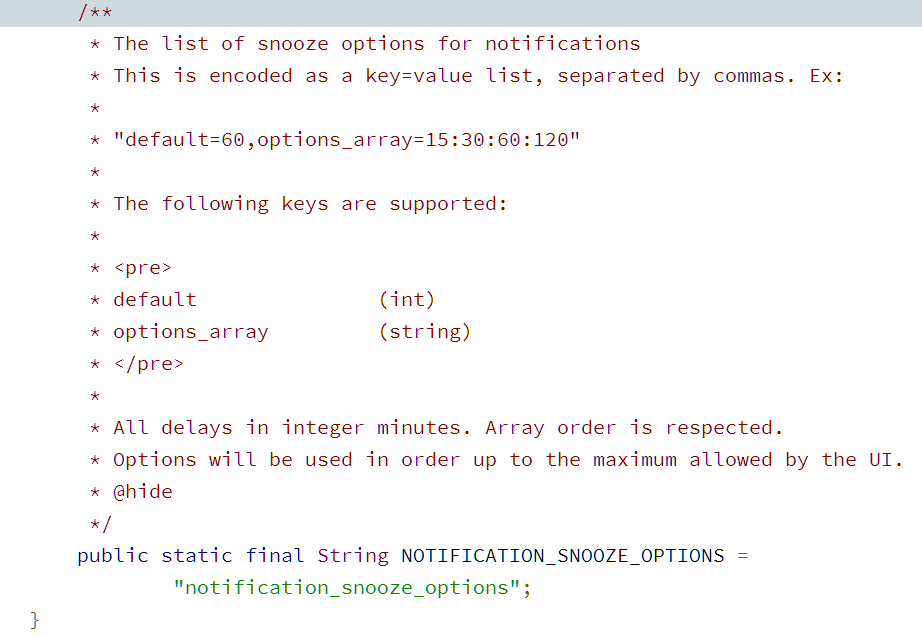Click the (string) type annotation
Image resolution: width=922 pixels, height=638 pixels.
coord(425,332)
